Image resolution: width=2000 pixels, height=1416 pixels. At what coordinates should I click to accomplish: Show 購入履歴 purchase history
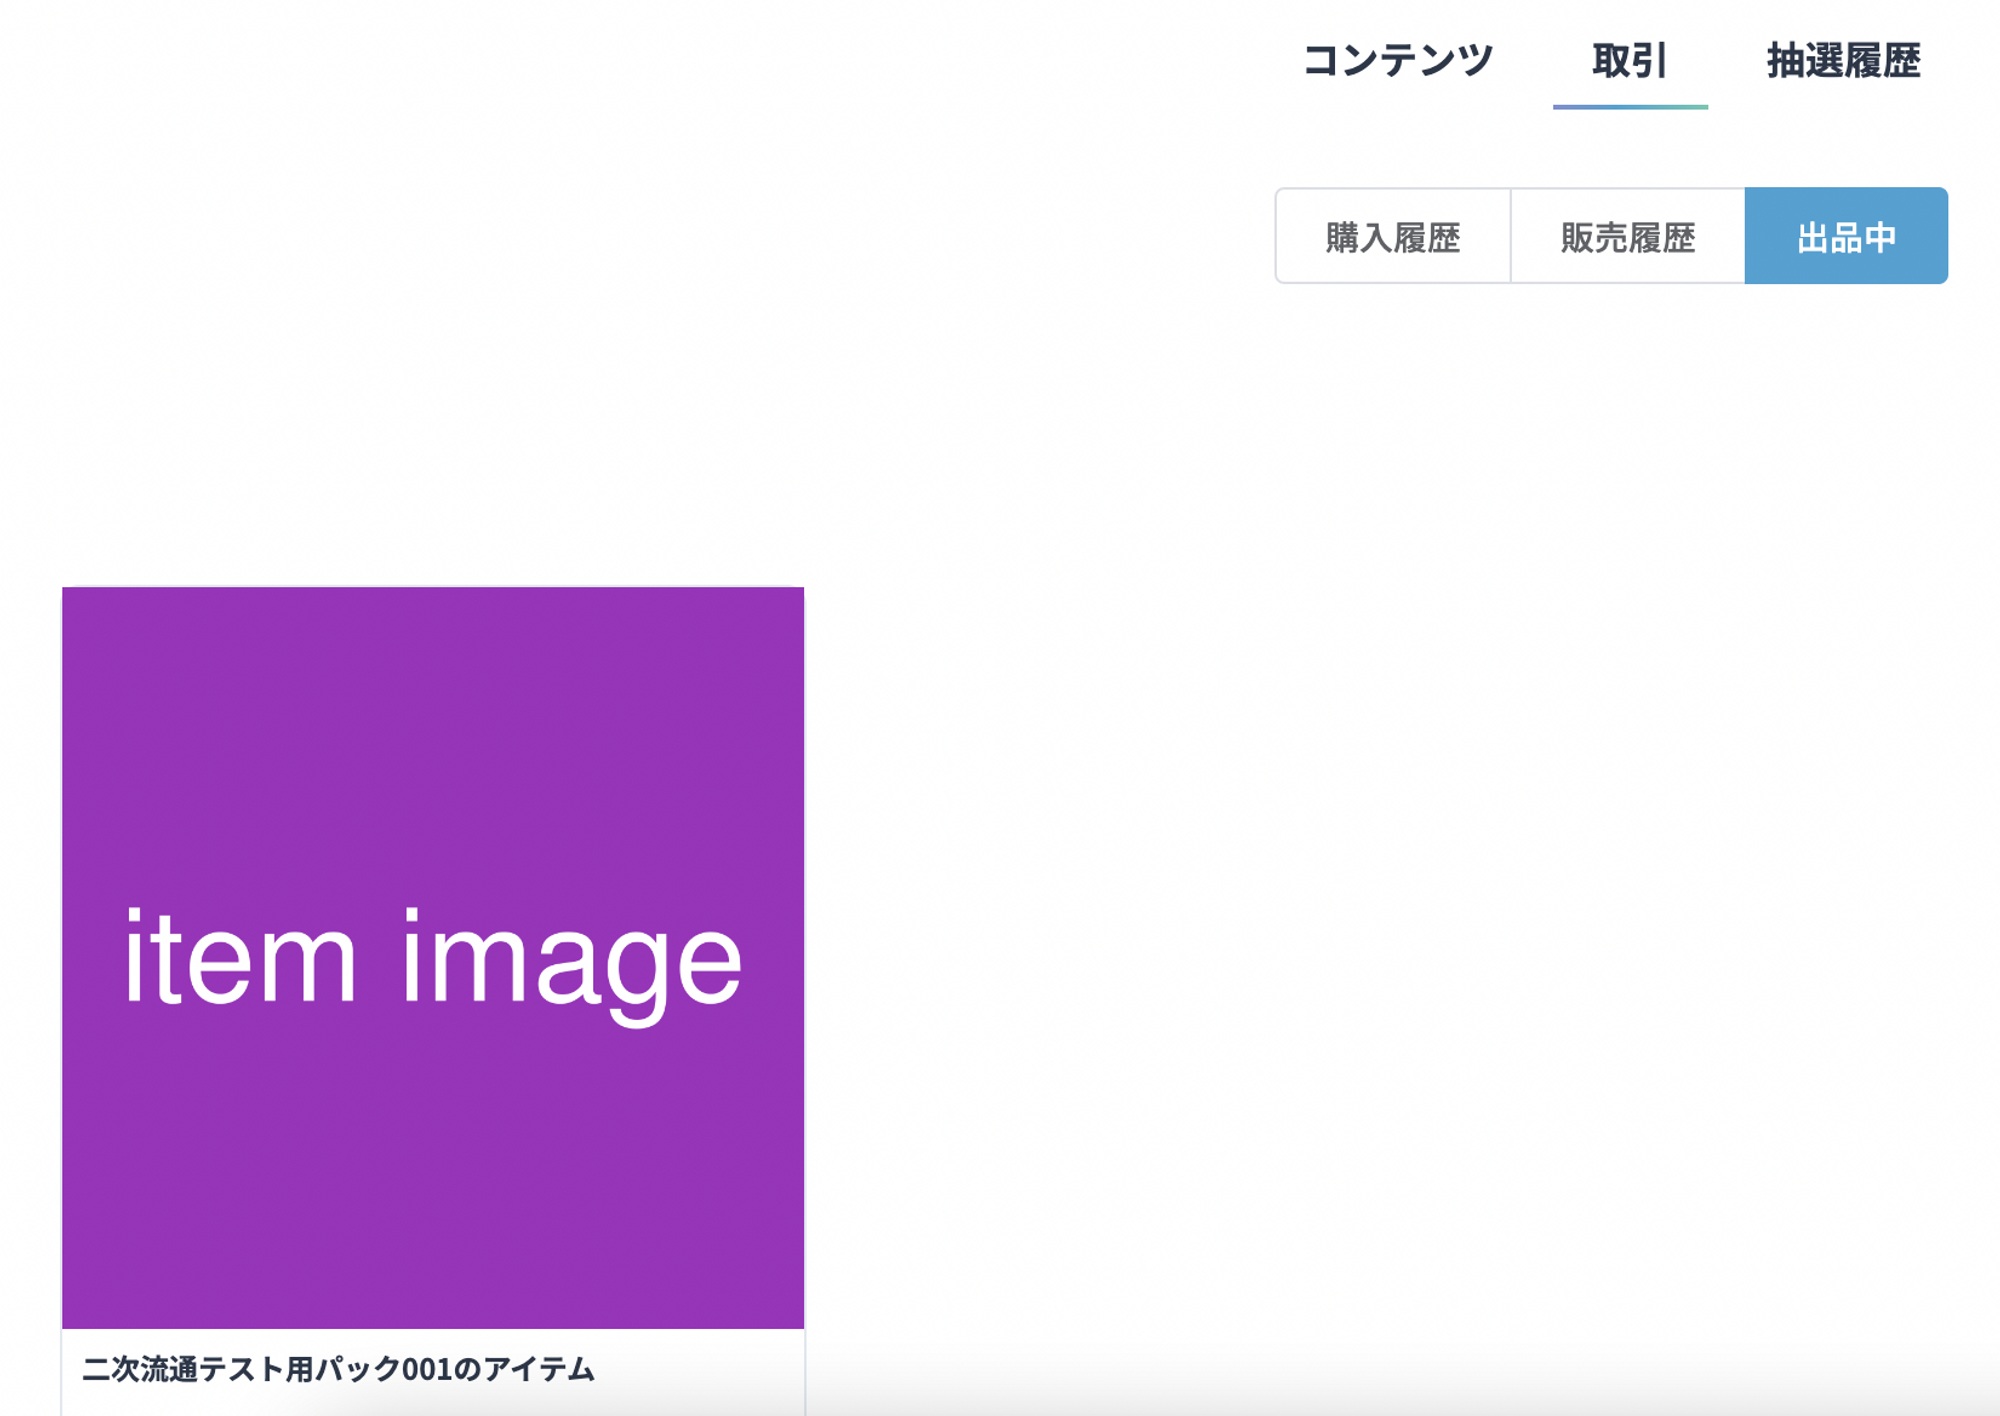(x=1392, y=237)
